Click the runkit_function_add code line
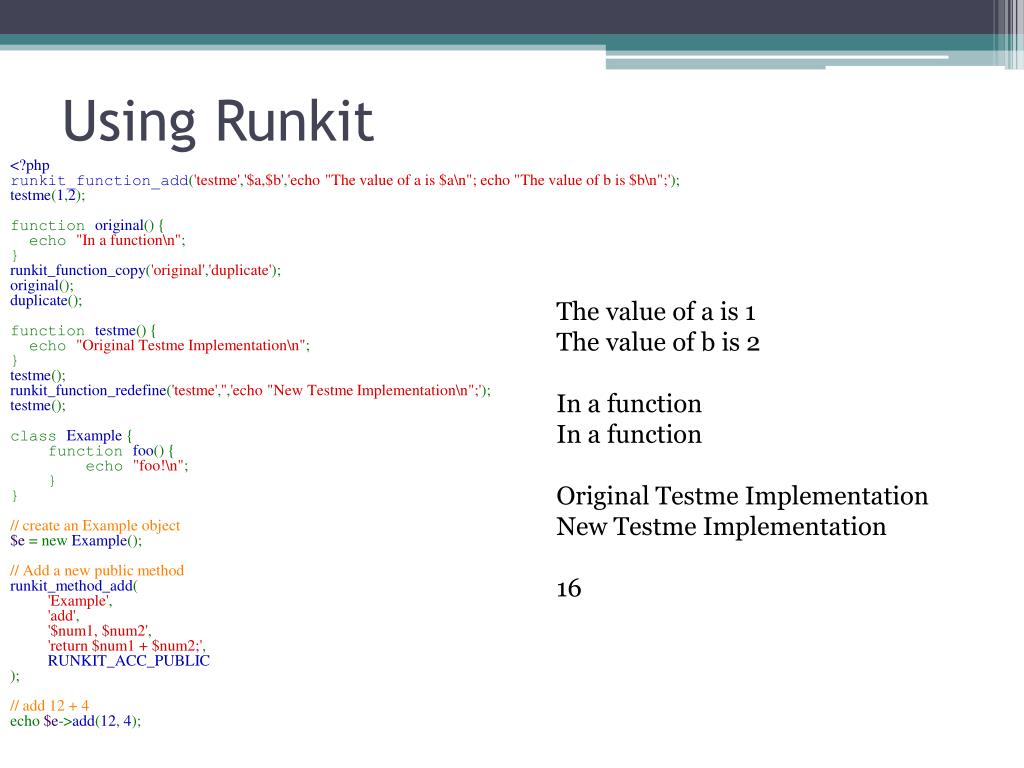Image resolution: width=1024 pixels, height=768 pixels. pos(345,180)
